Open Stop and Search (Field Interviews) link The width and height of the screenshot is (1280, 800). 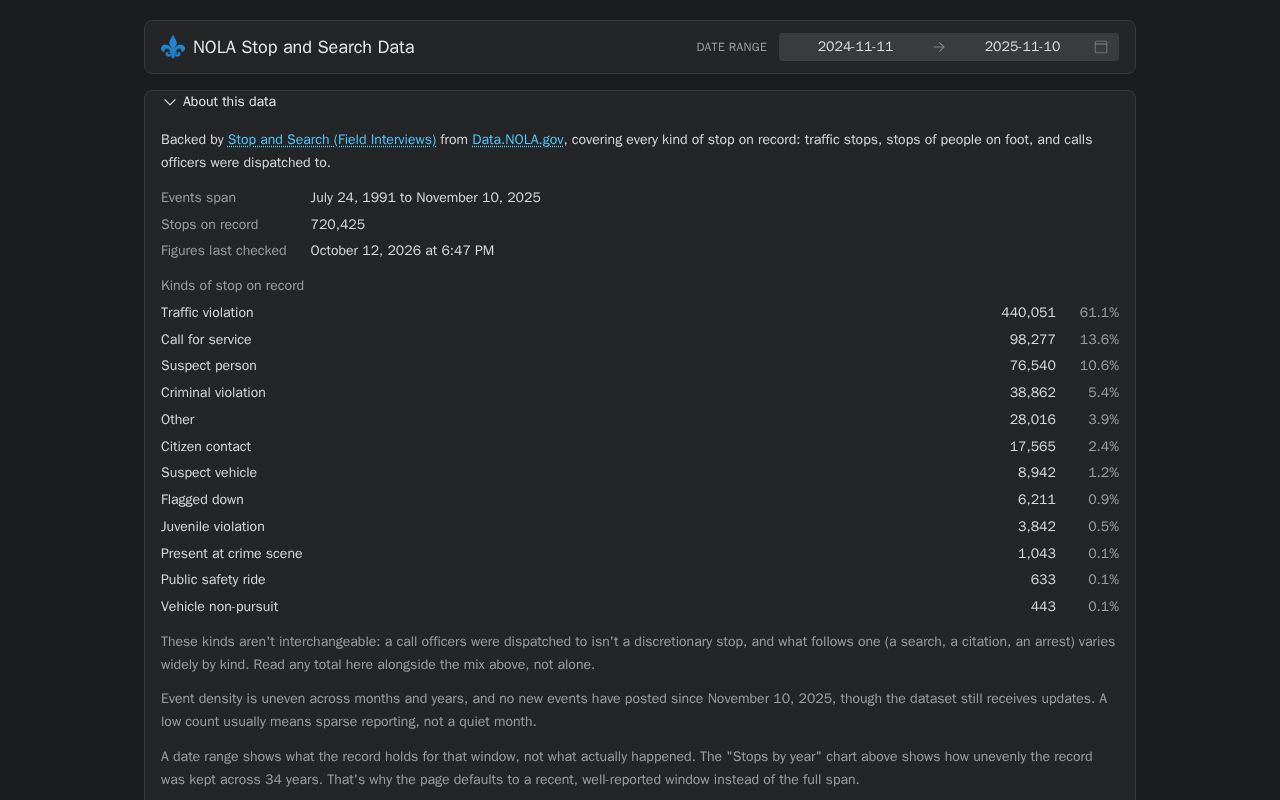click(x=332, y=140)
